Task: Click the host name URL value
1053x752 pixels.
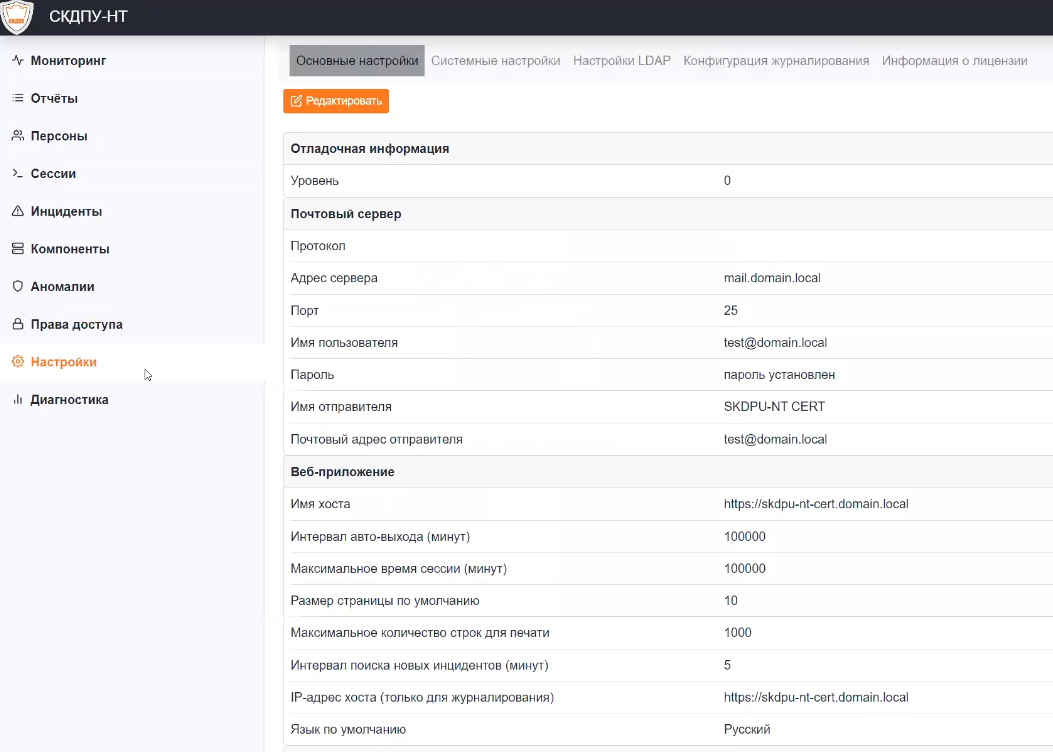Action: [x=816, y=504]
